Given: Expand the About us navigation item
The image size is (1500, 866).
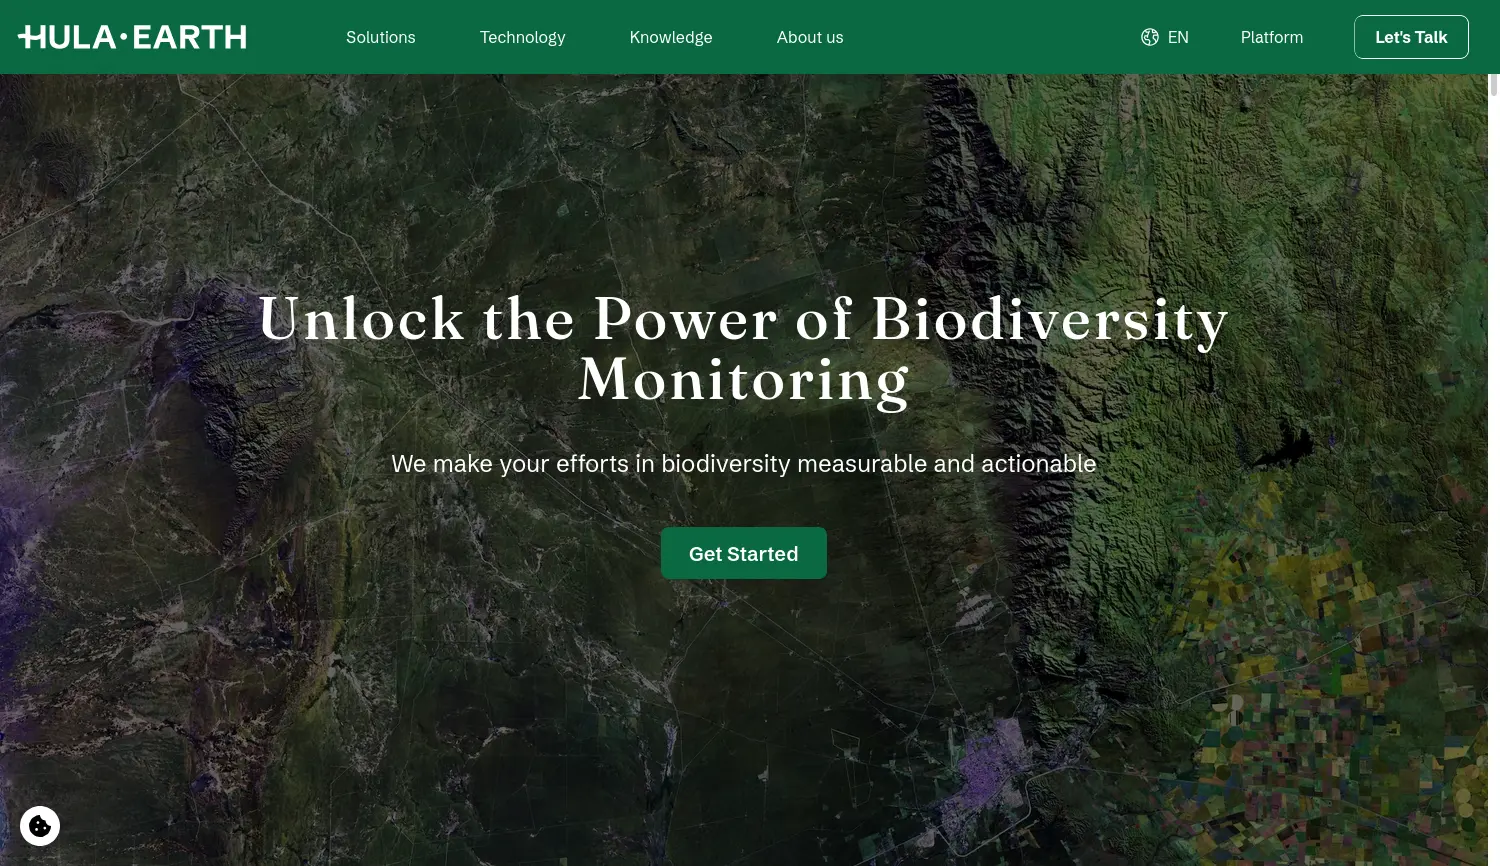Looking at the screenshot, I should tap(809, 37).
